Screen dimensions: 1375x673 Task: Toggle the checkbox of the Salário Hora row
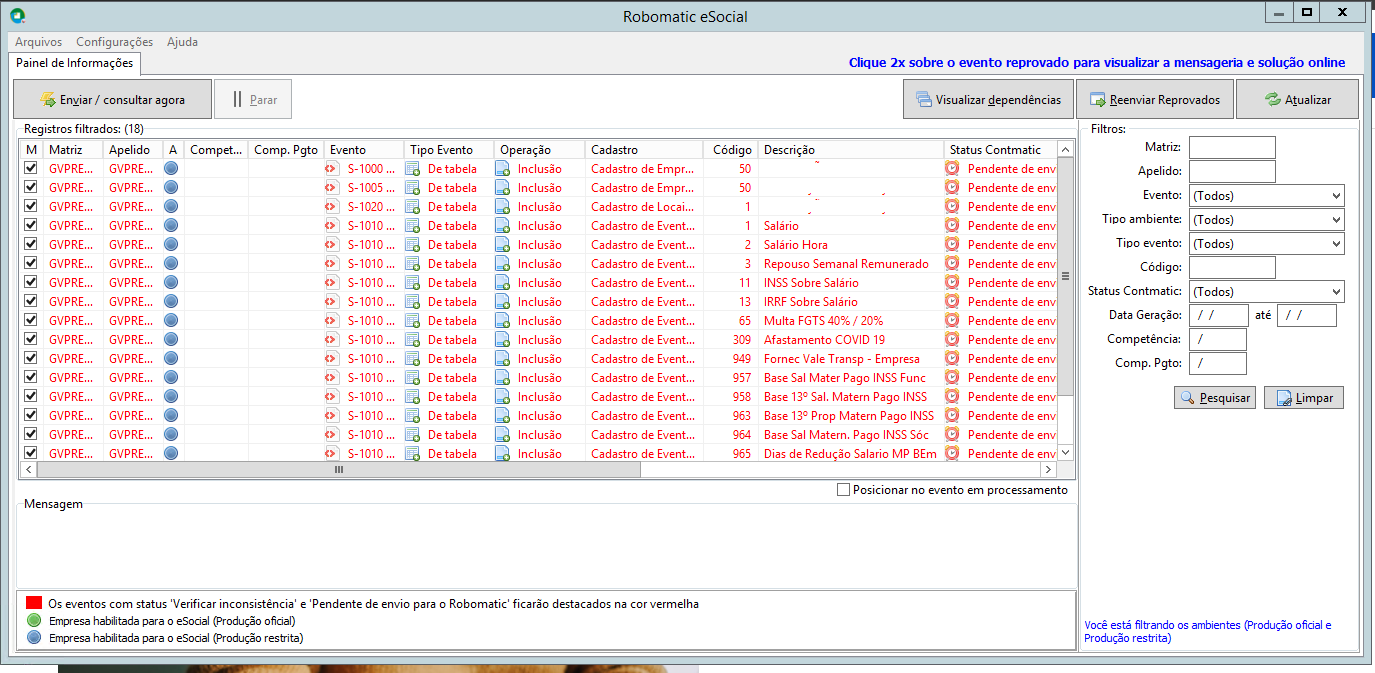[x=31, y=245]
